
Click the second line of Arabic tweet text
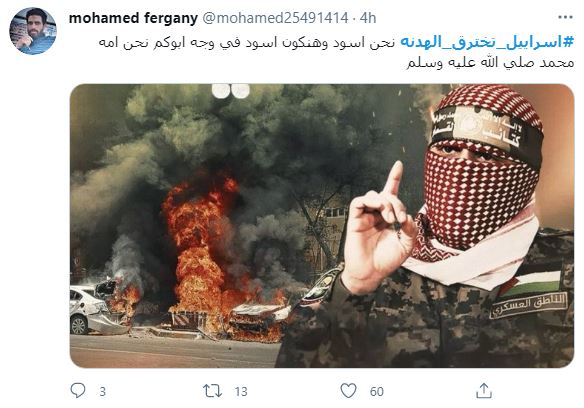(490, 62)
